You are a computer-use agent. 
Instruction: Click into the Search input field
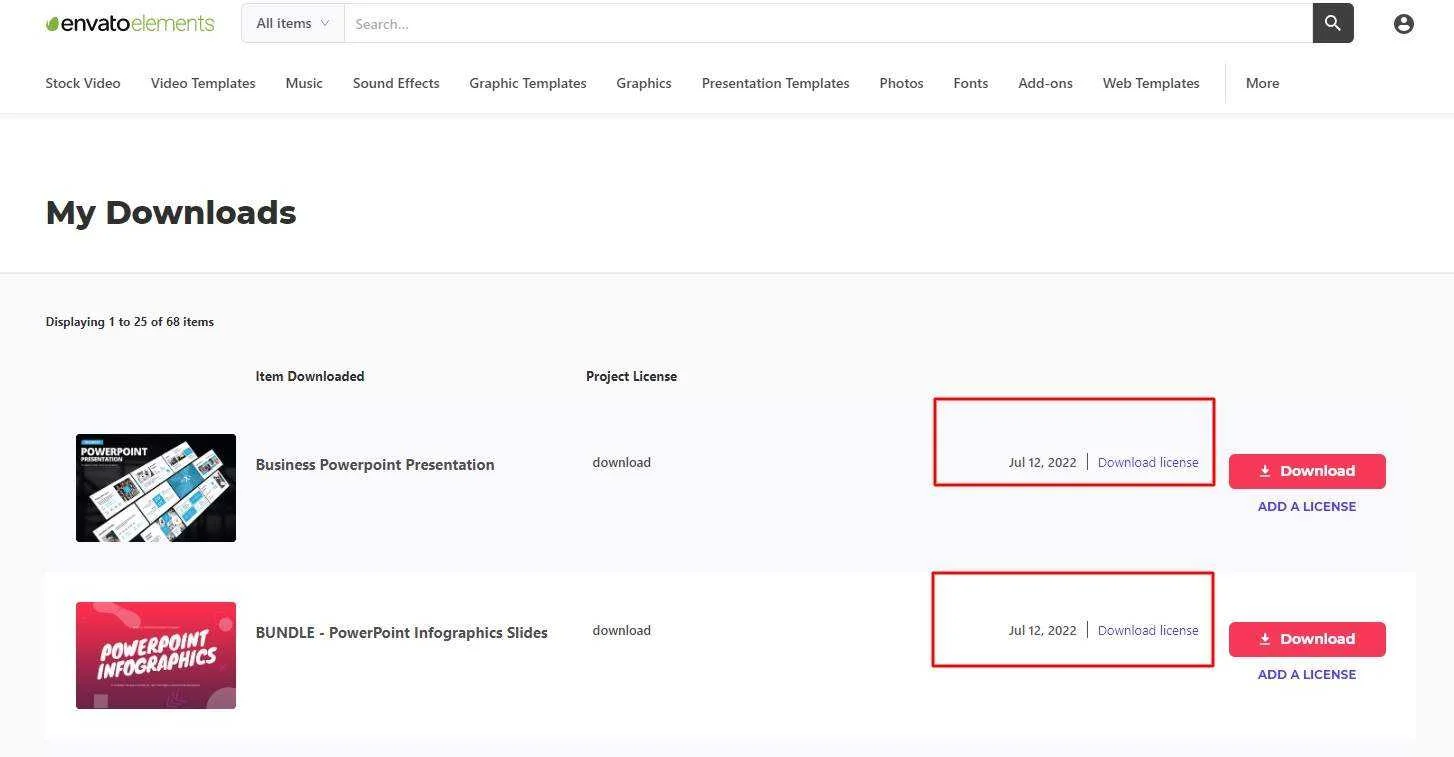coord(828,23)
